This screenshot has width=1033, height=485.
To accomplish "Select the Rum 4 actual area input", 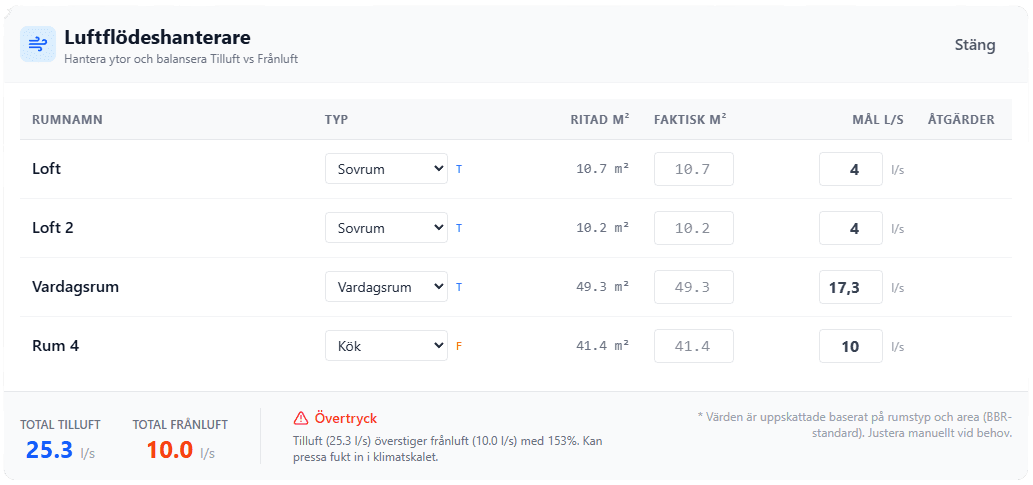I will (x=693, y=346).
